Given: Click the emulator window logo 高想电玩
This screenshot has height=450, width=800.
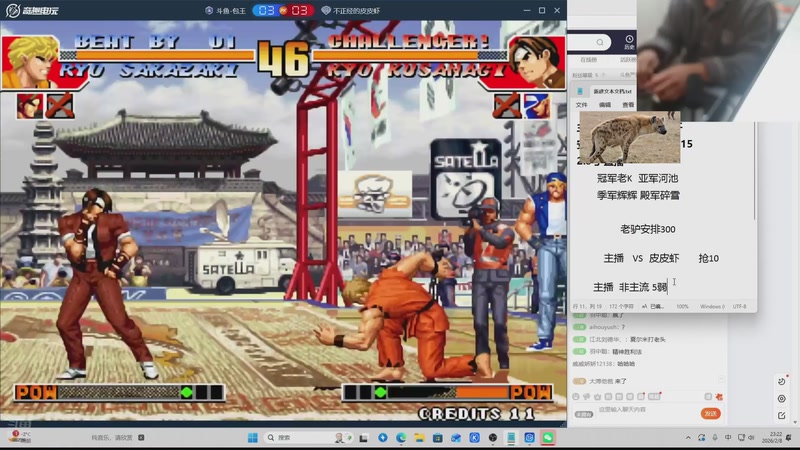Looking at the screenshot, I should click(32, 10).
